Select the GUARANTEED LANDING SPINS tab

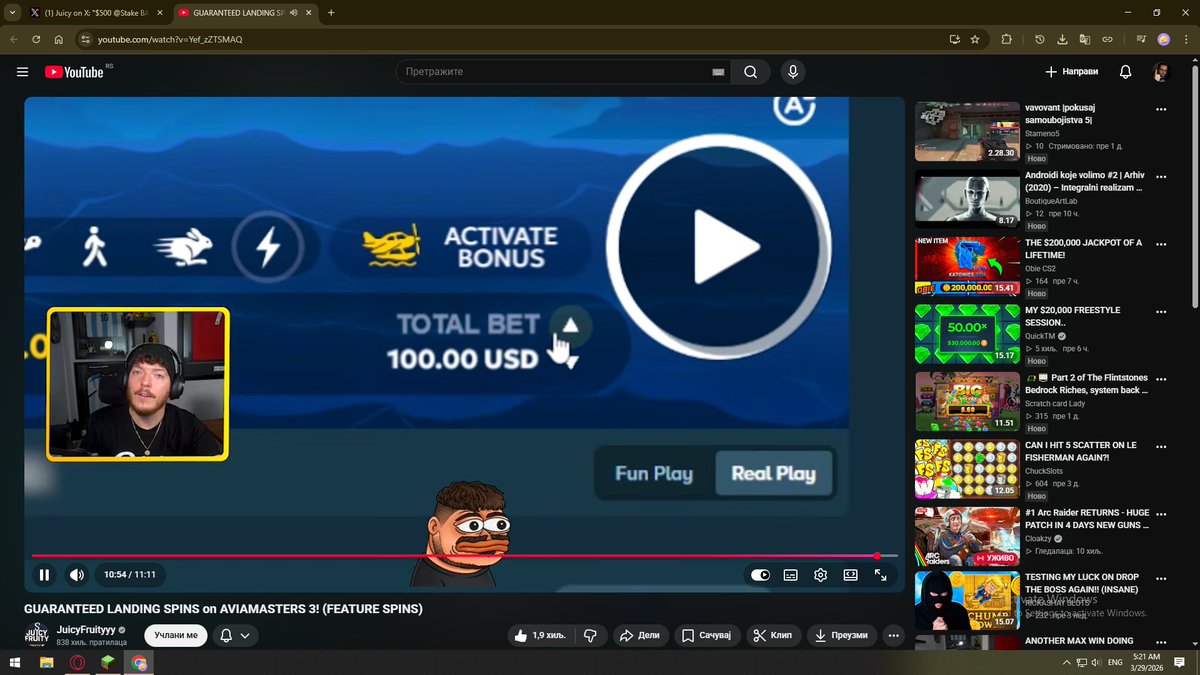click(243, 13)
